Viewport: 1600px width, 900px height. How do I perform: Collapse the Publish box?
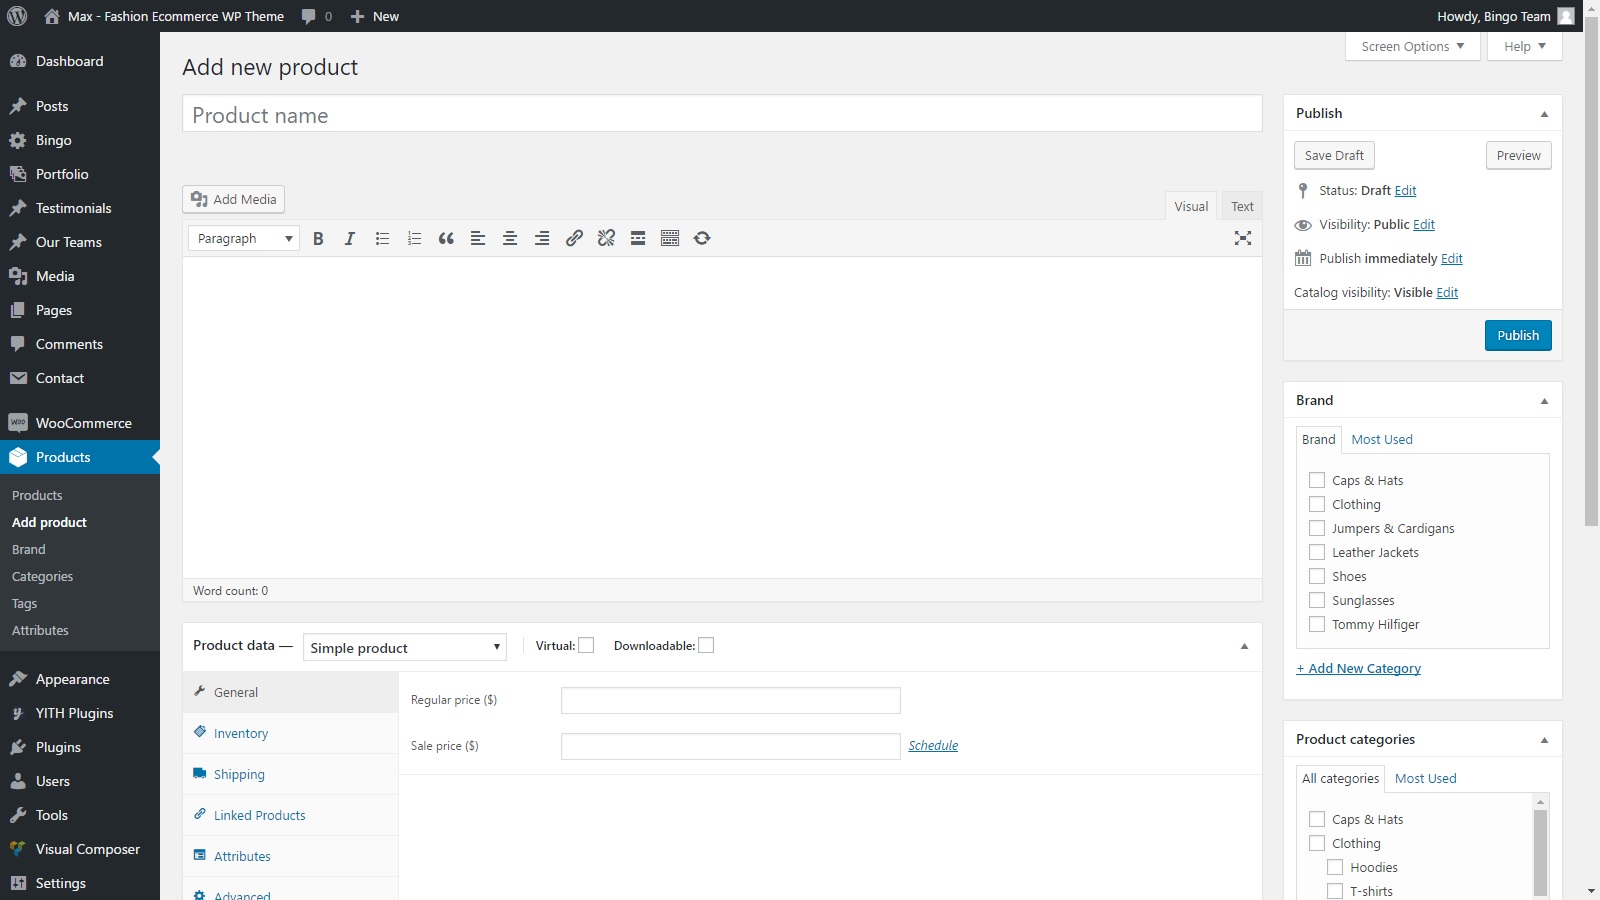pyautogui.click(x=1544, y=114)
